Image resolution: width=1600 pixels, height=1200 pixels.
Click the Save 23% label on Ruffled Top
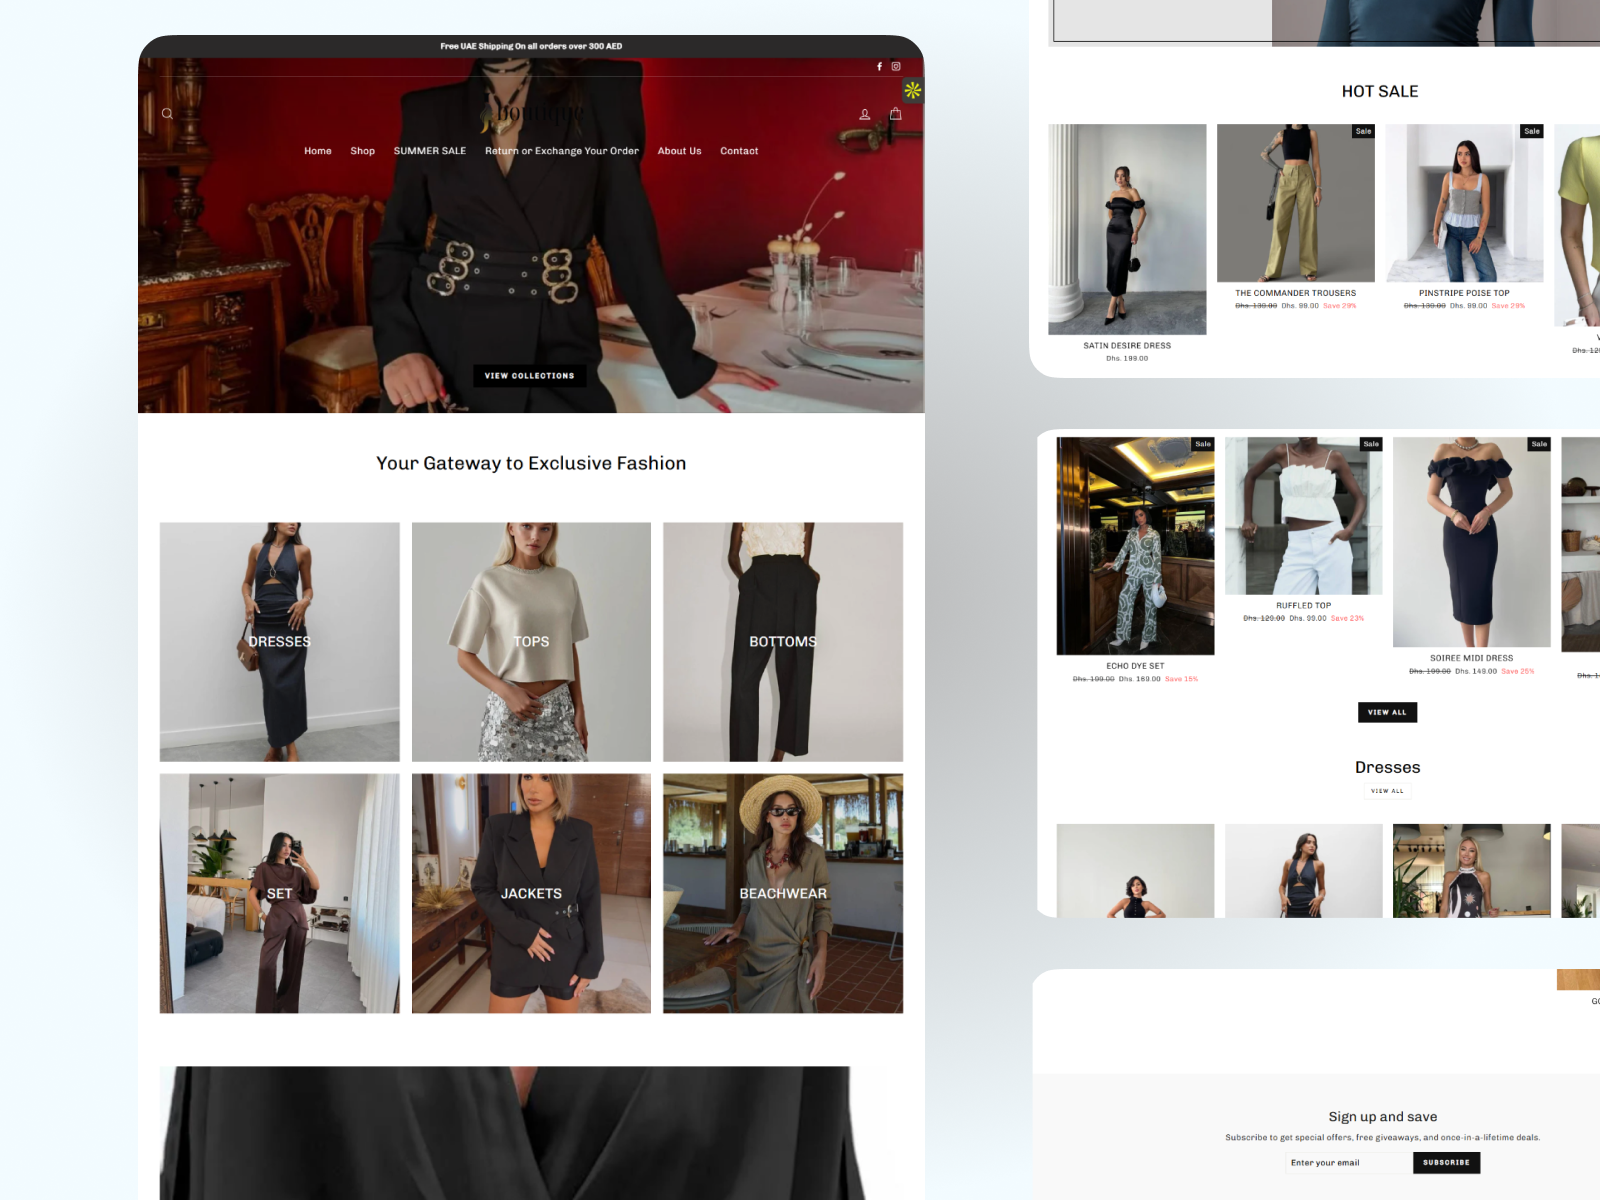click(1347, 619)
